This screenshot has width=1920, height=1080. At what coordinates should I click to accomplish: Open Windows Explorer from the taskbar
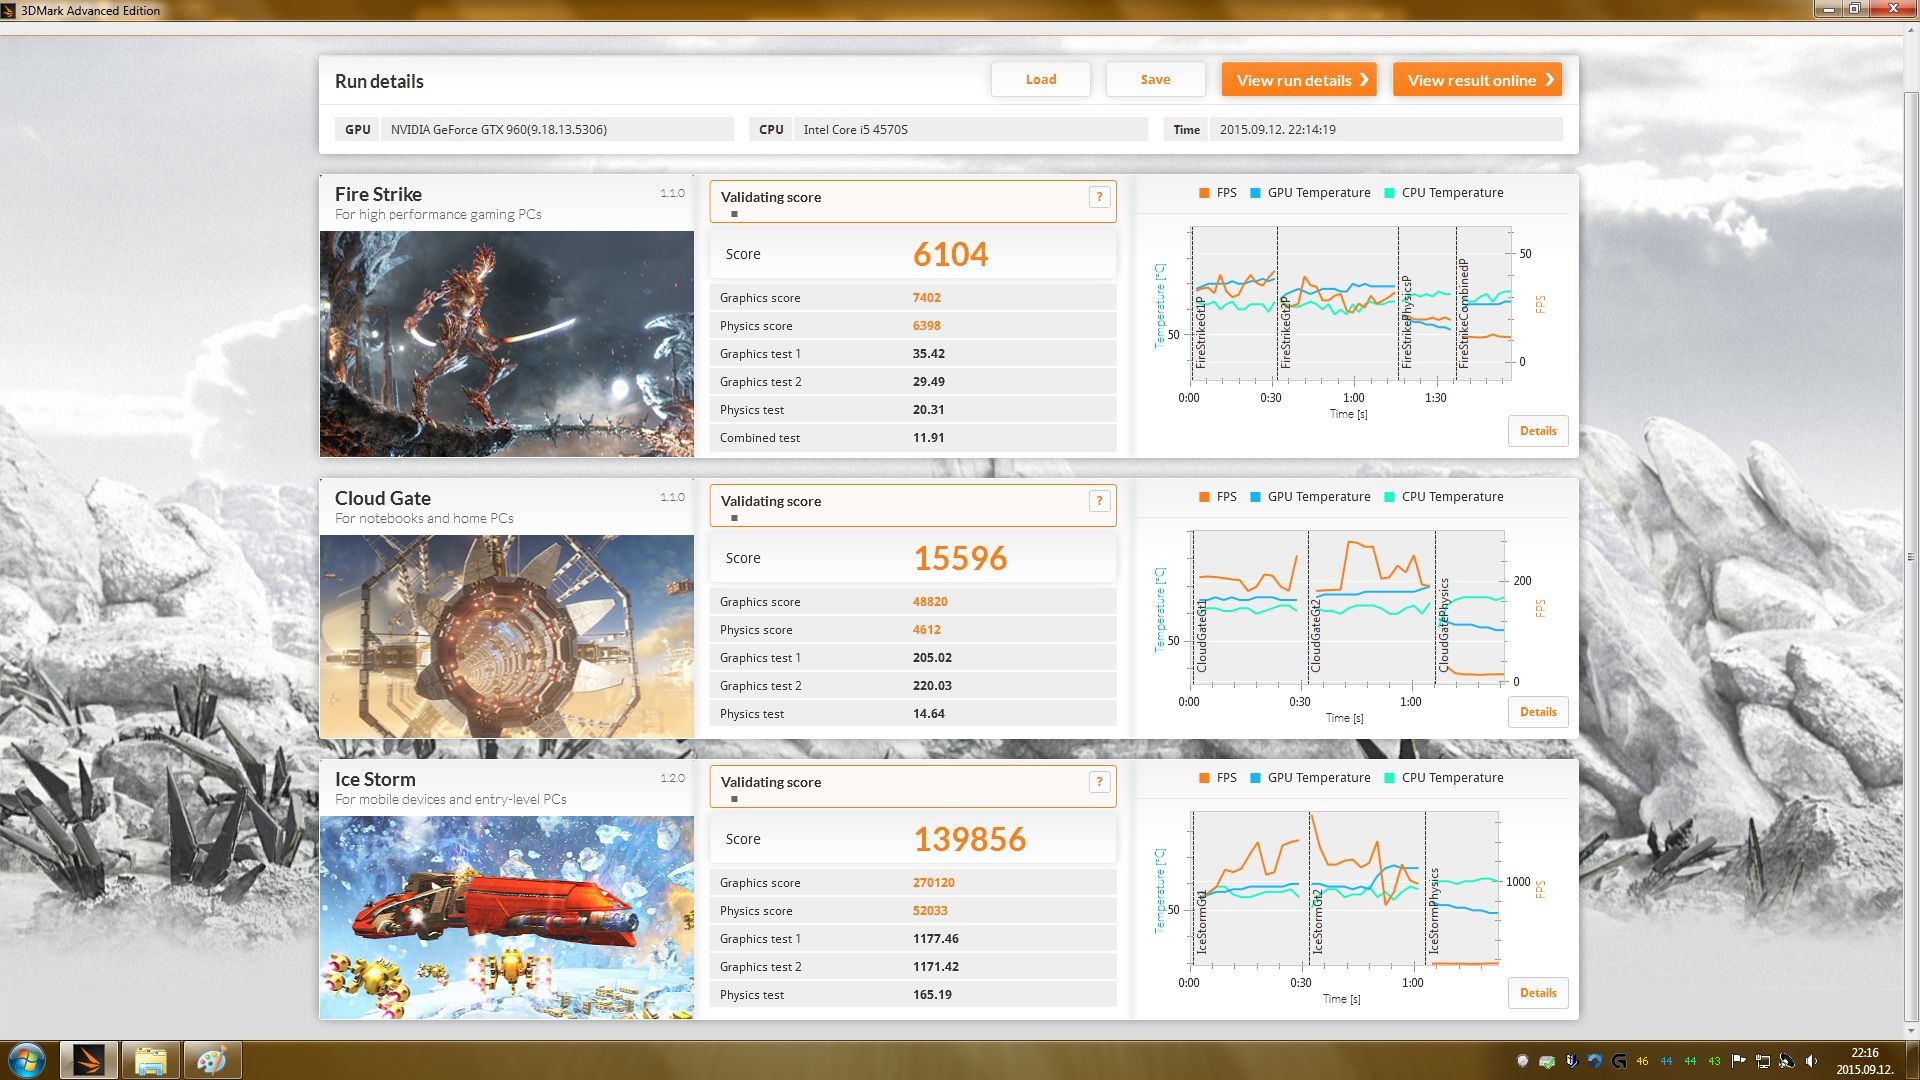150,1060
